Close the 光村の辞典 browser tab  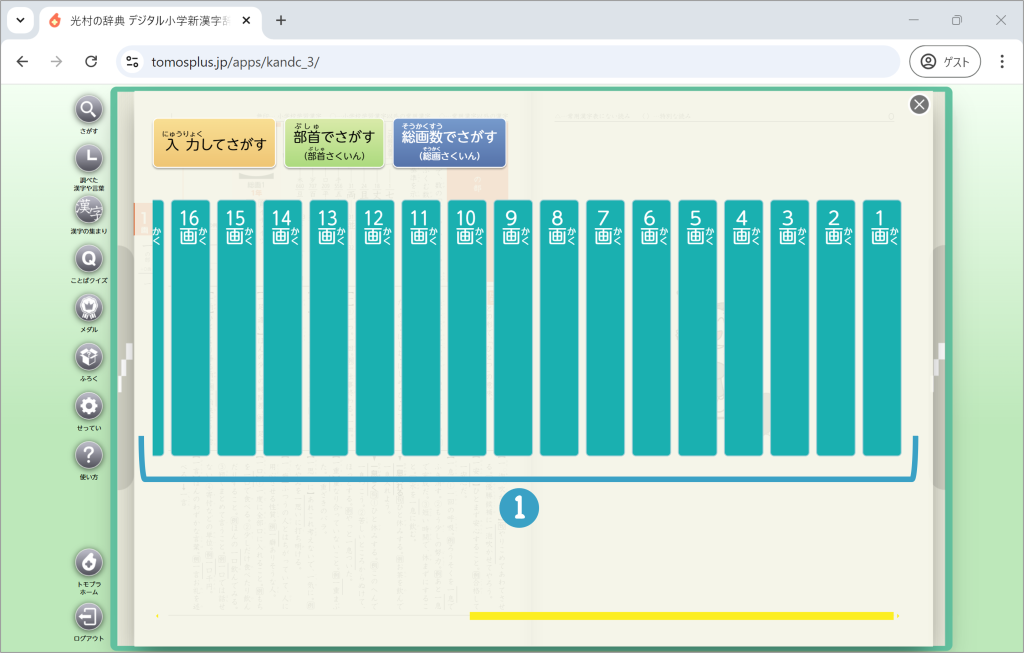click(x=246, y=20)
